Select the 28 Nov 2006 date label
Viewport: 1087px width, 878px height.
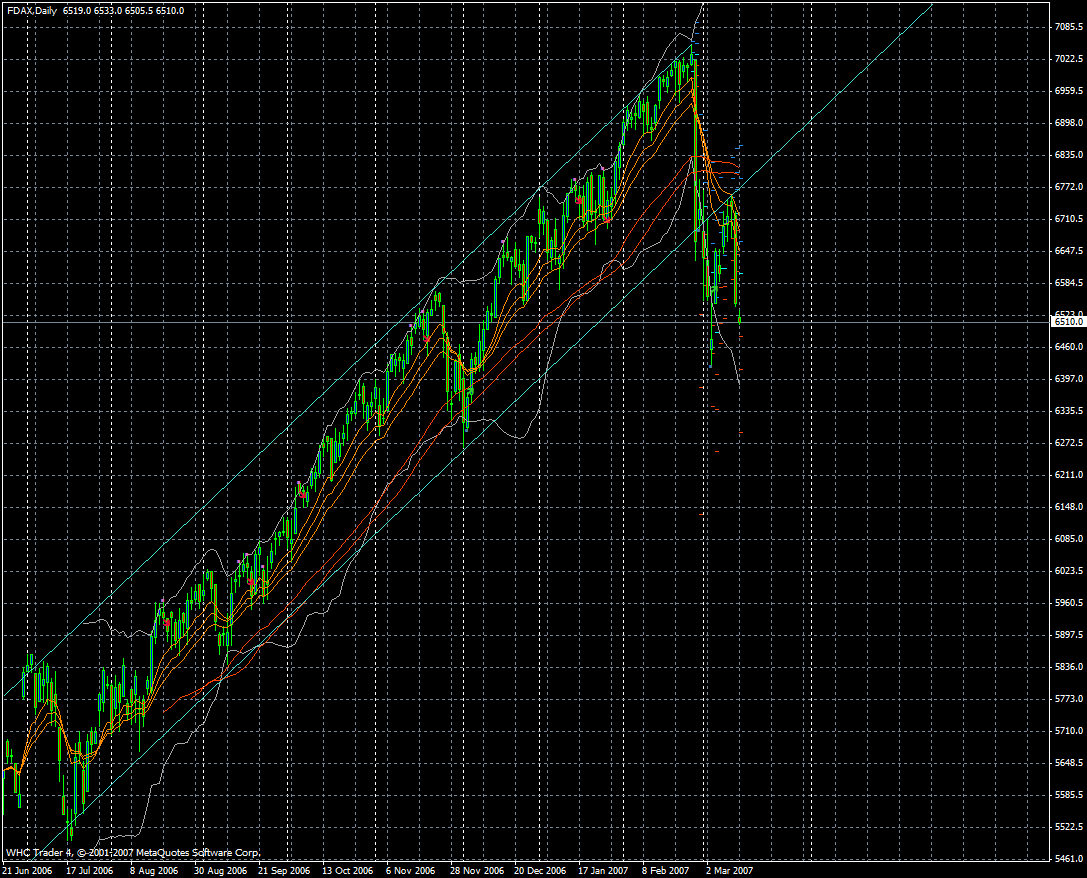(477, 871)
